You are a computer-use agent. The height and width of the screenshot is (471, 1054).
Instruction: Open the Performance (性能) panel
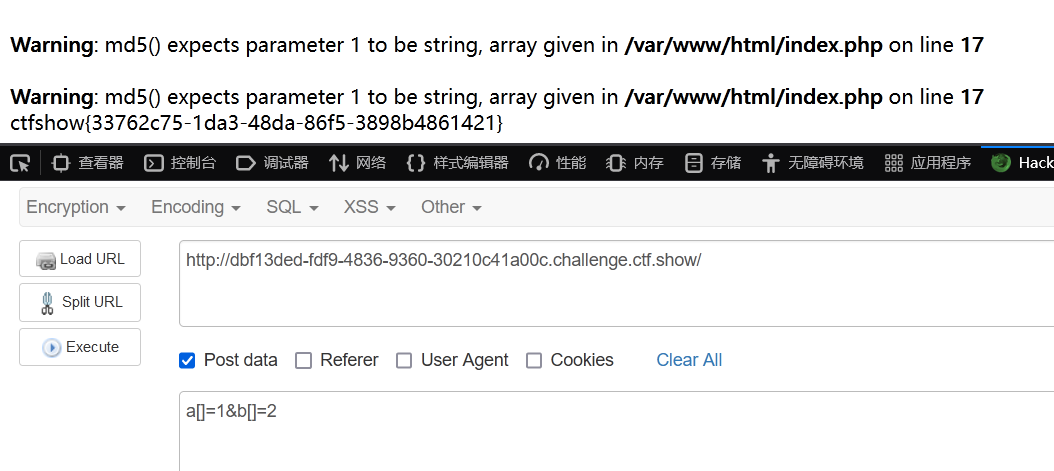558,163
